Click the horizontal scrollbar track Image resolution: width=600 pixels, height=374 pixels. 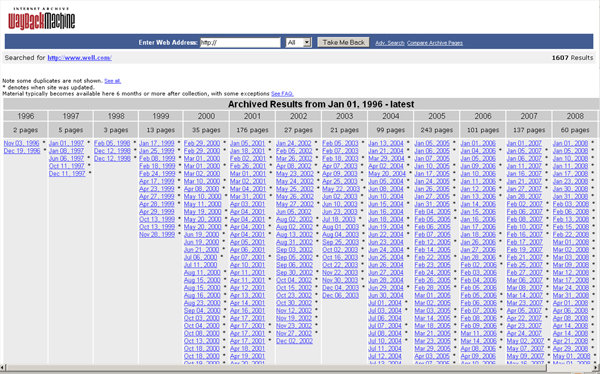coord(276,368)
